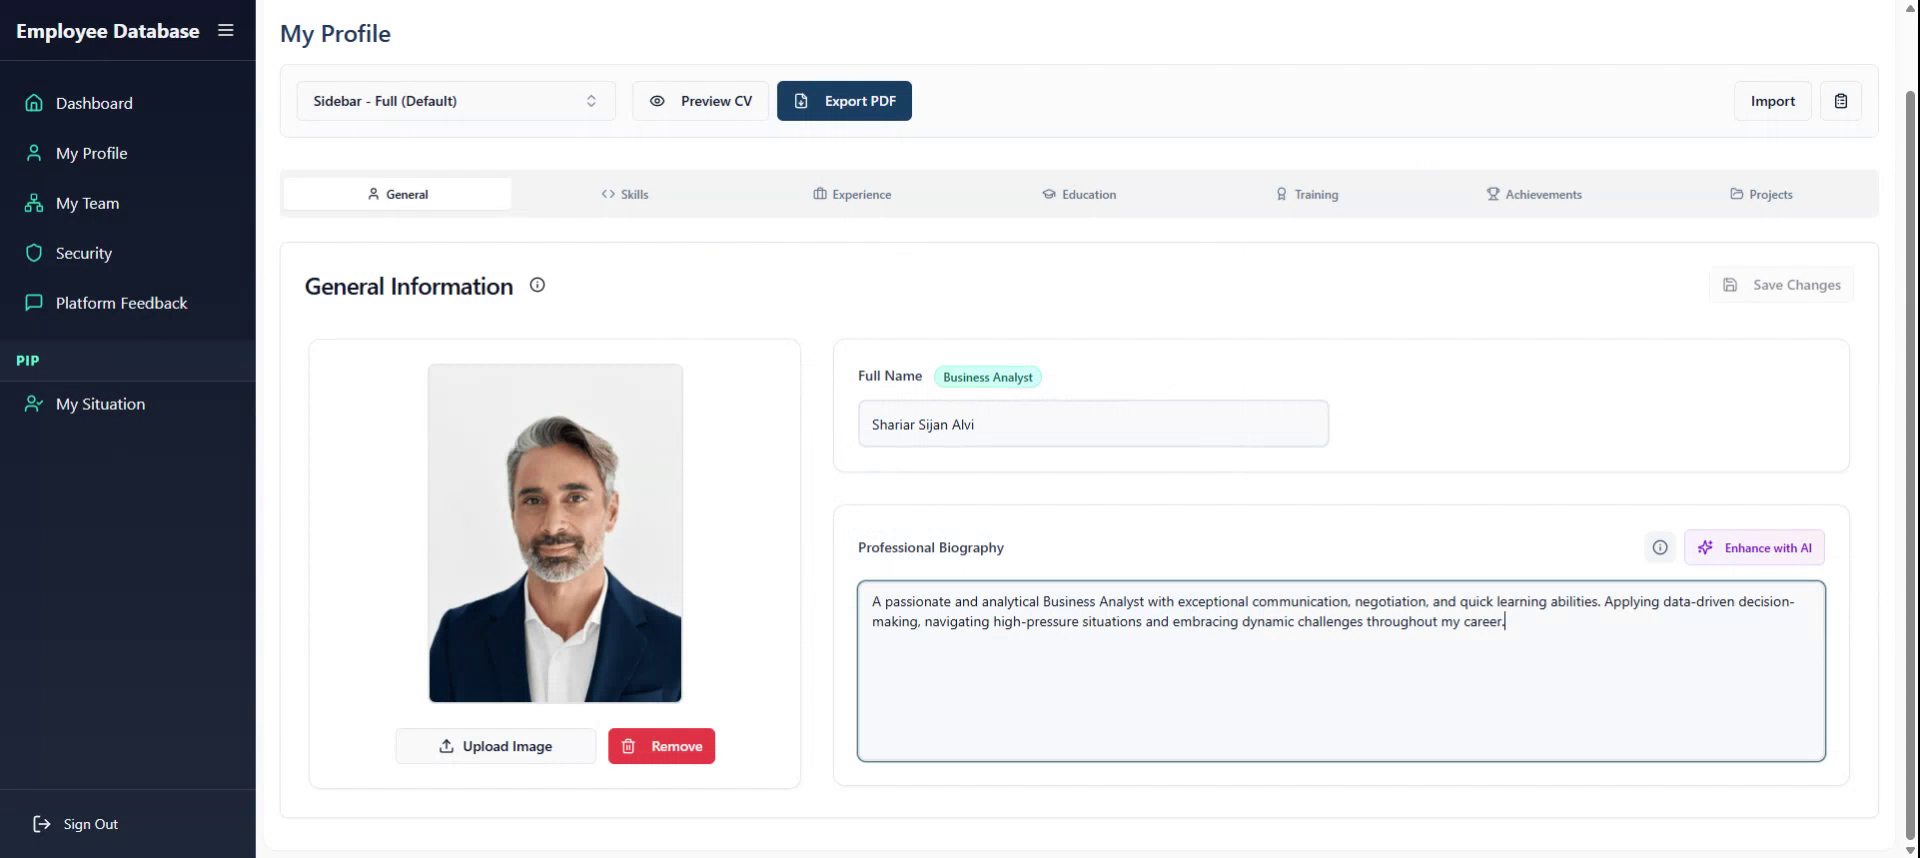Click Enhance with AI button
The image size is (1920, 858).
tap(1754, 548)
